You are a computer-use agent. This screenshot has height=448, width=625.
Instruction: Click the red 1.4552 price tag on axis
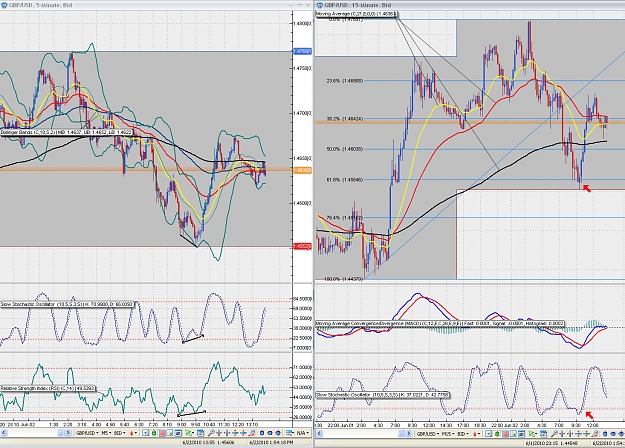(x=303, y=247)
